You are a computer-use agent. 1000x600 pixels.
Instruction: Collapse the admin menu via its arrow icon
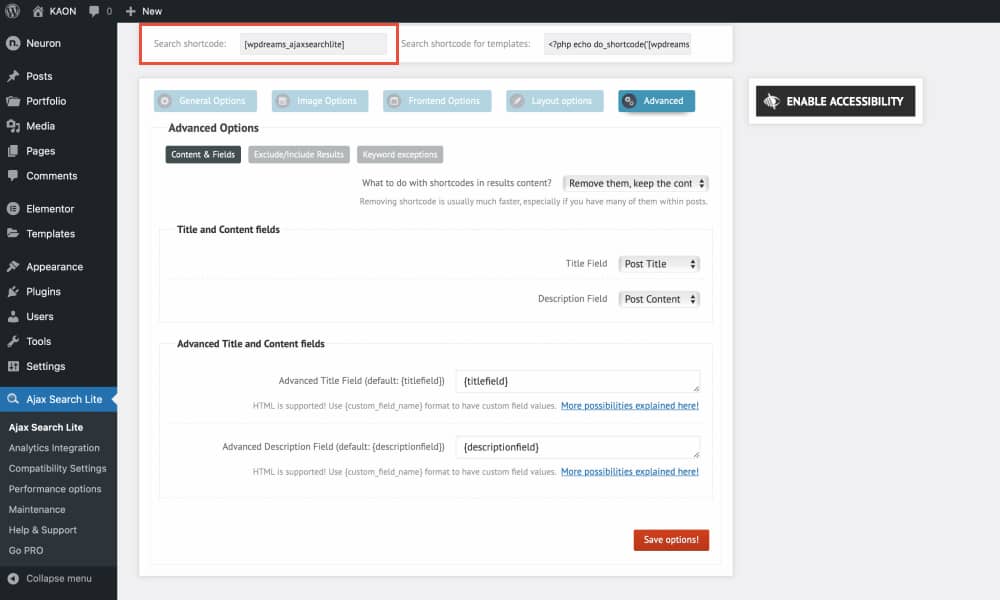click(11, 578)
